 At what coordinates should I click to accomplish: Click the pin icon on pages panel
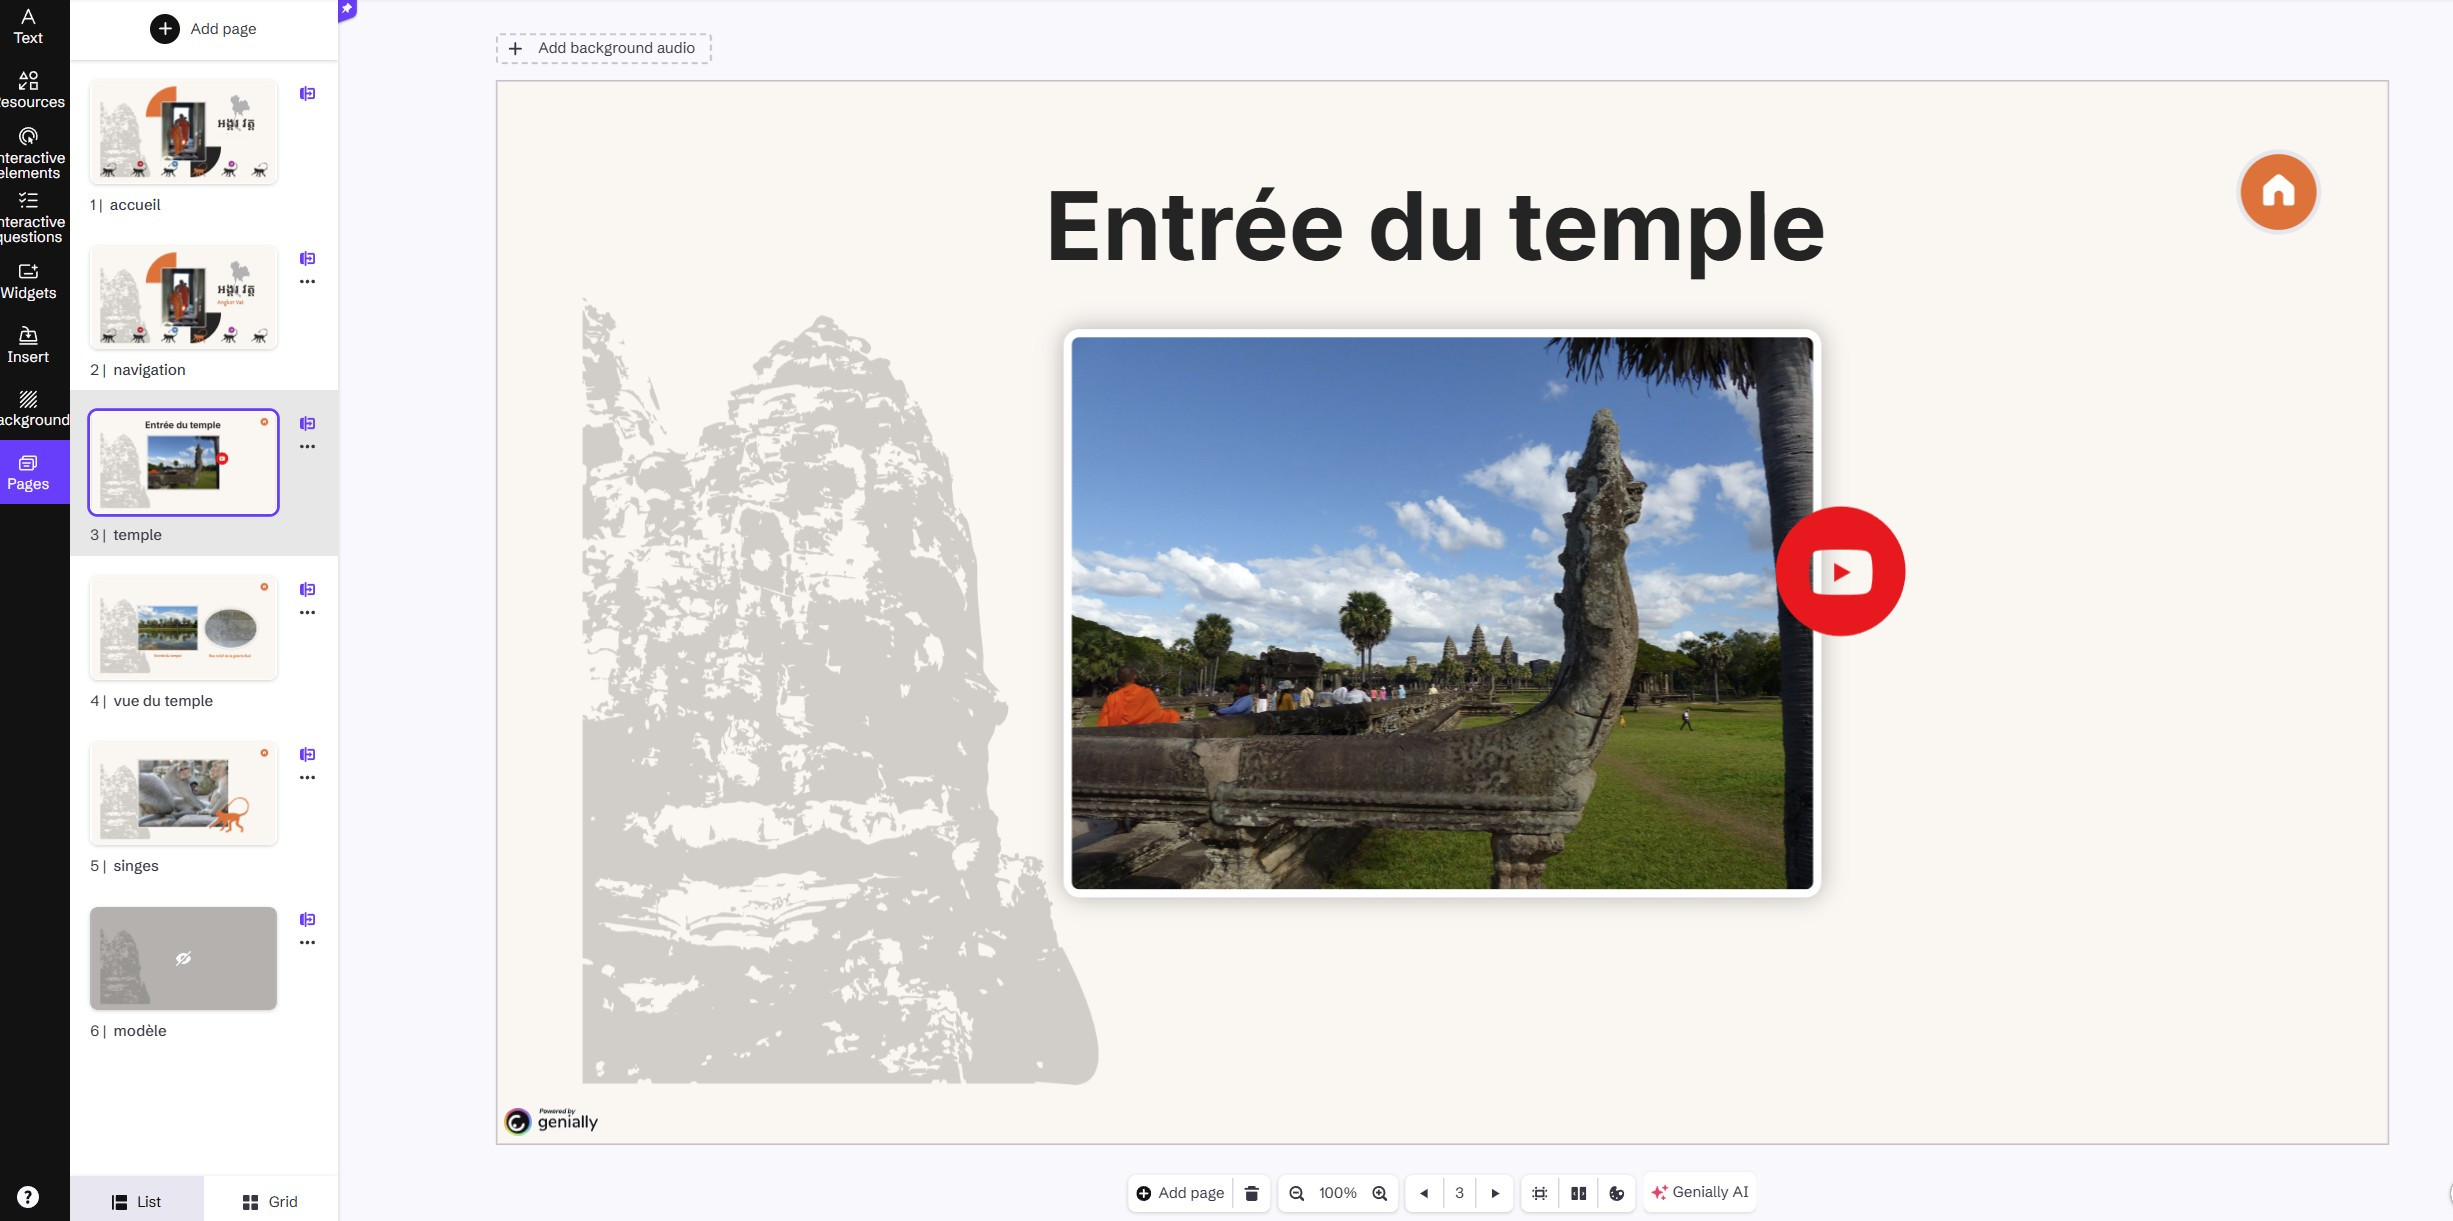pos(346,9)
